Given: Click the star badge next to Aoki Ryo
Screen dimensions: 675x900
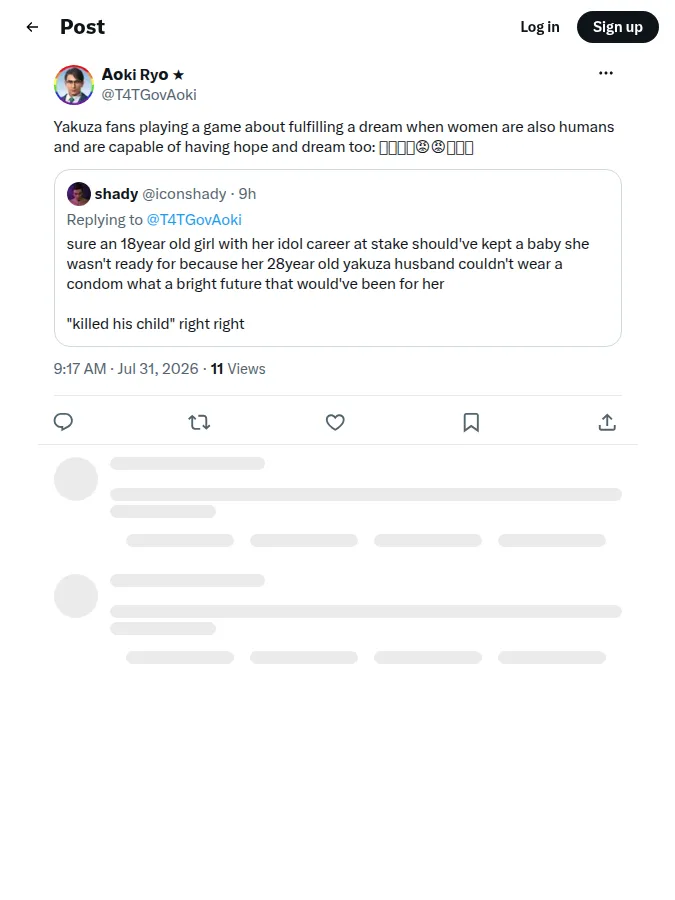Looking at the screenshot, I should click(179, 75).
